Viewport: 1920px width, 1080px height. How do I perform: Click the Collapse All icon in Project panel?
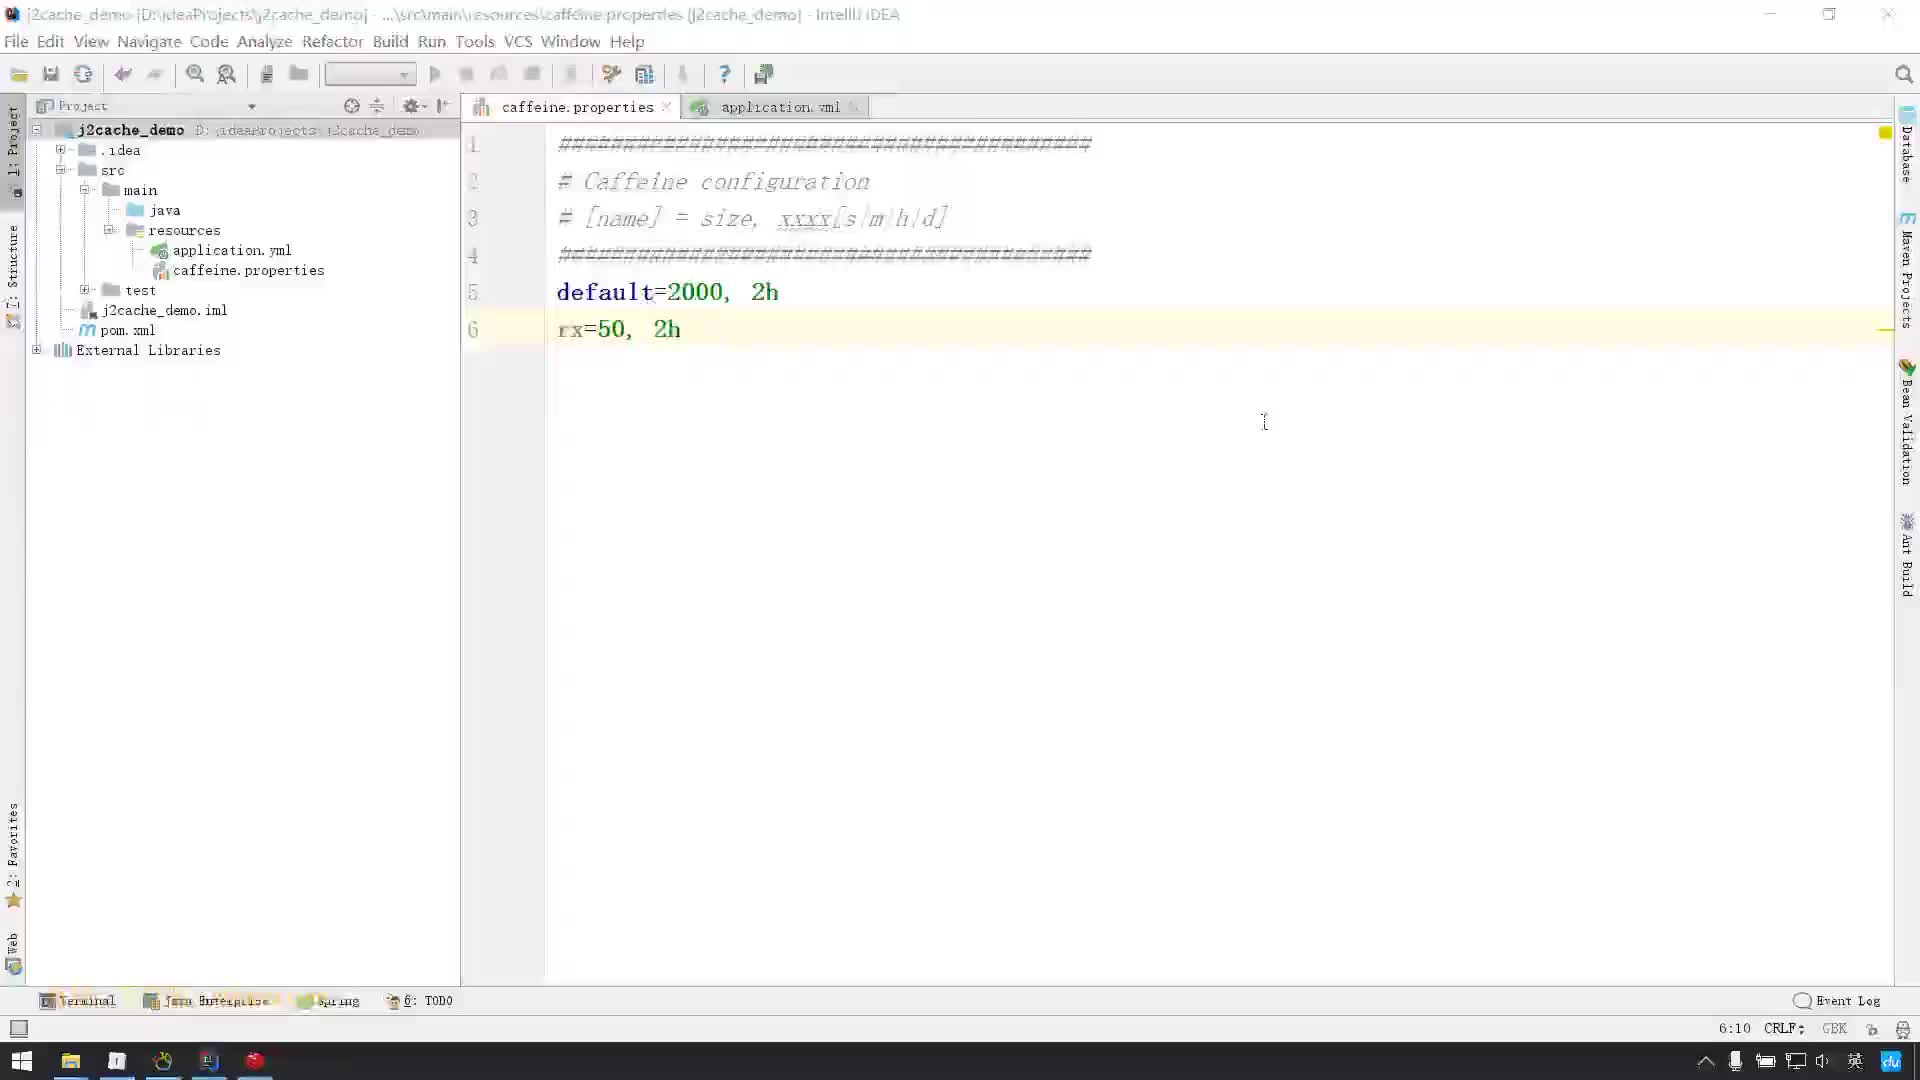(x=377, y=106)
